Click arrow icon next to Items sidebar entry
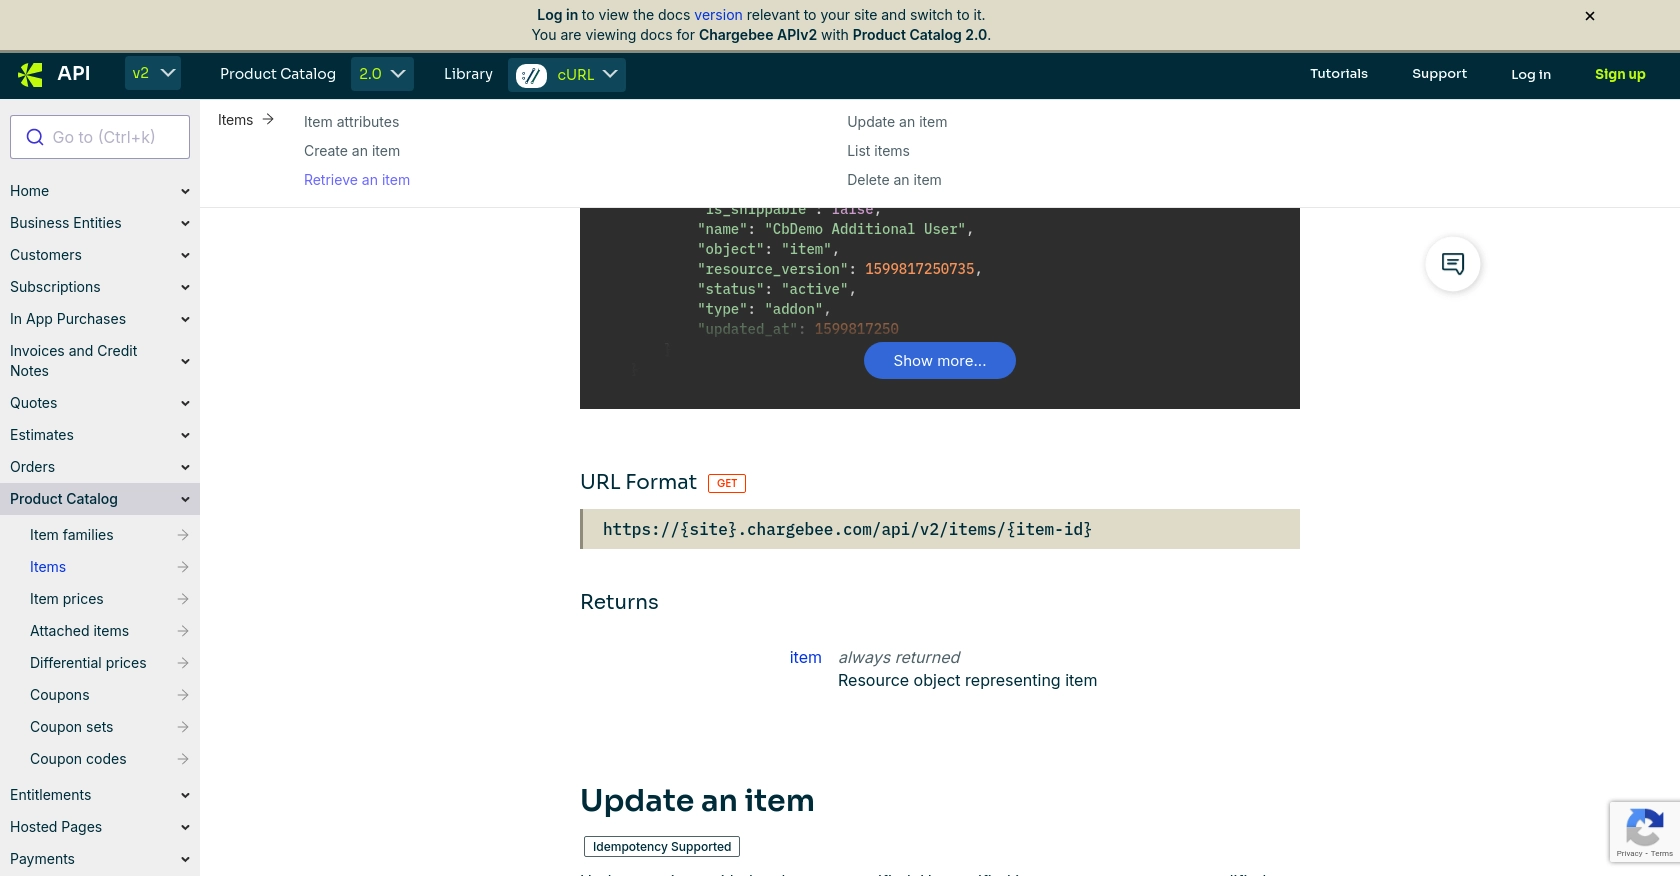1680x876 pixels. tap(183, 567)
